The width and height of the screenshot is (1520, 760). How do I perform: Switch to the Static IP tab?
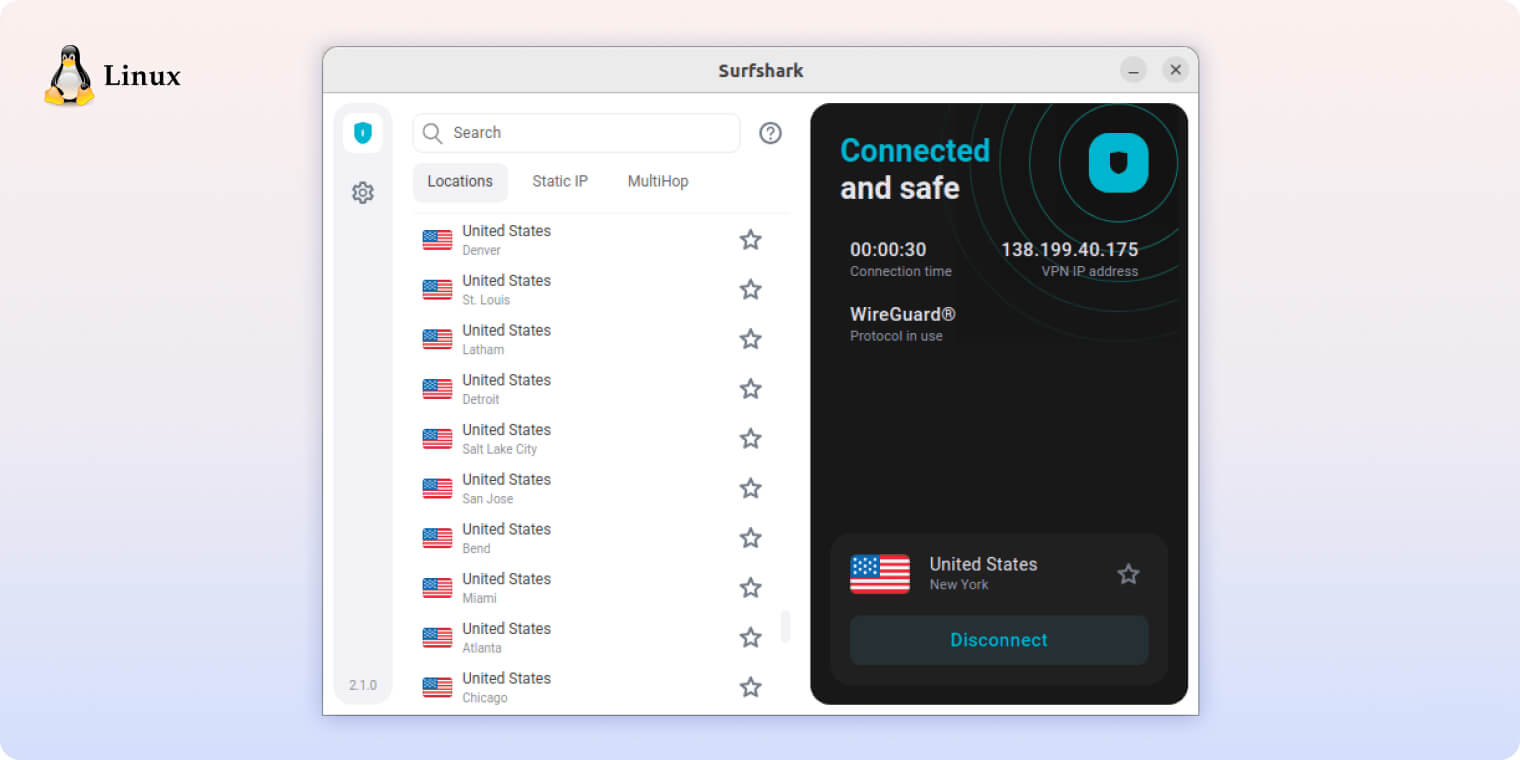click(x=560, y=182)
